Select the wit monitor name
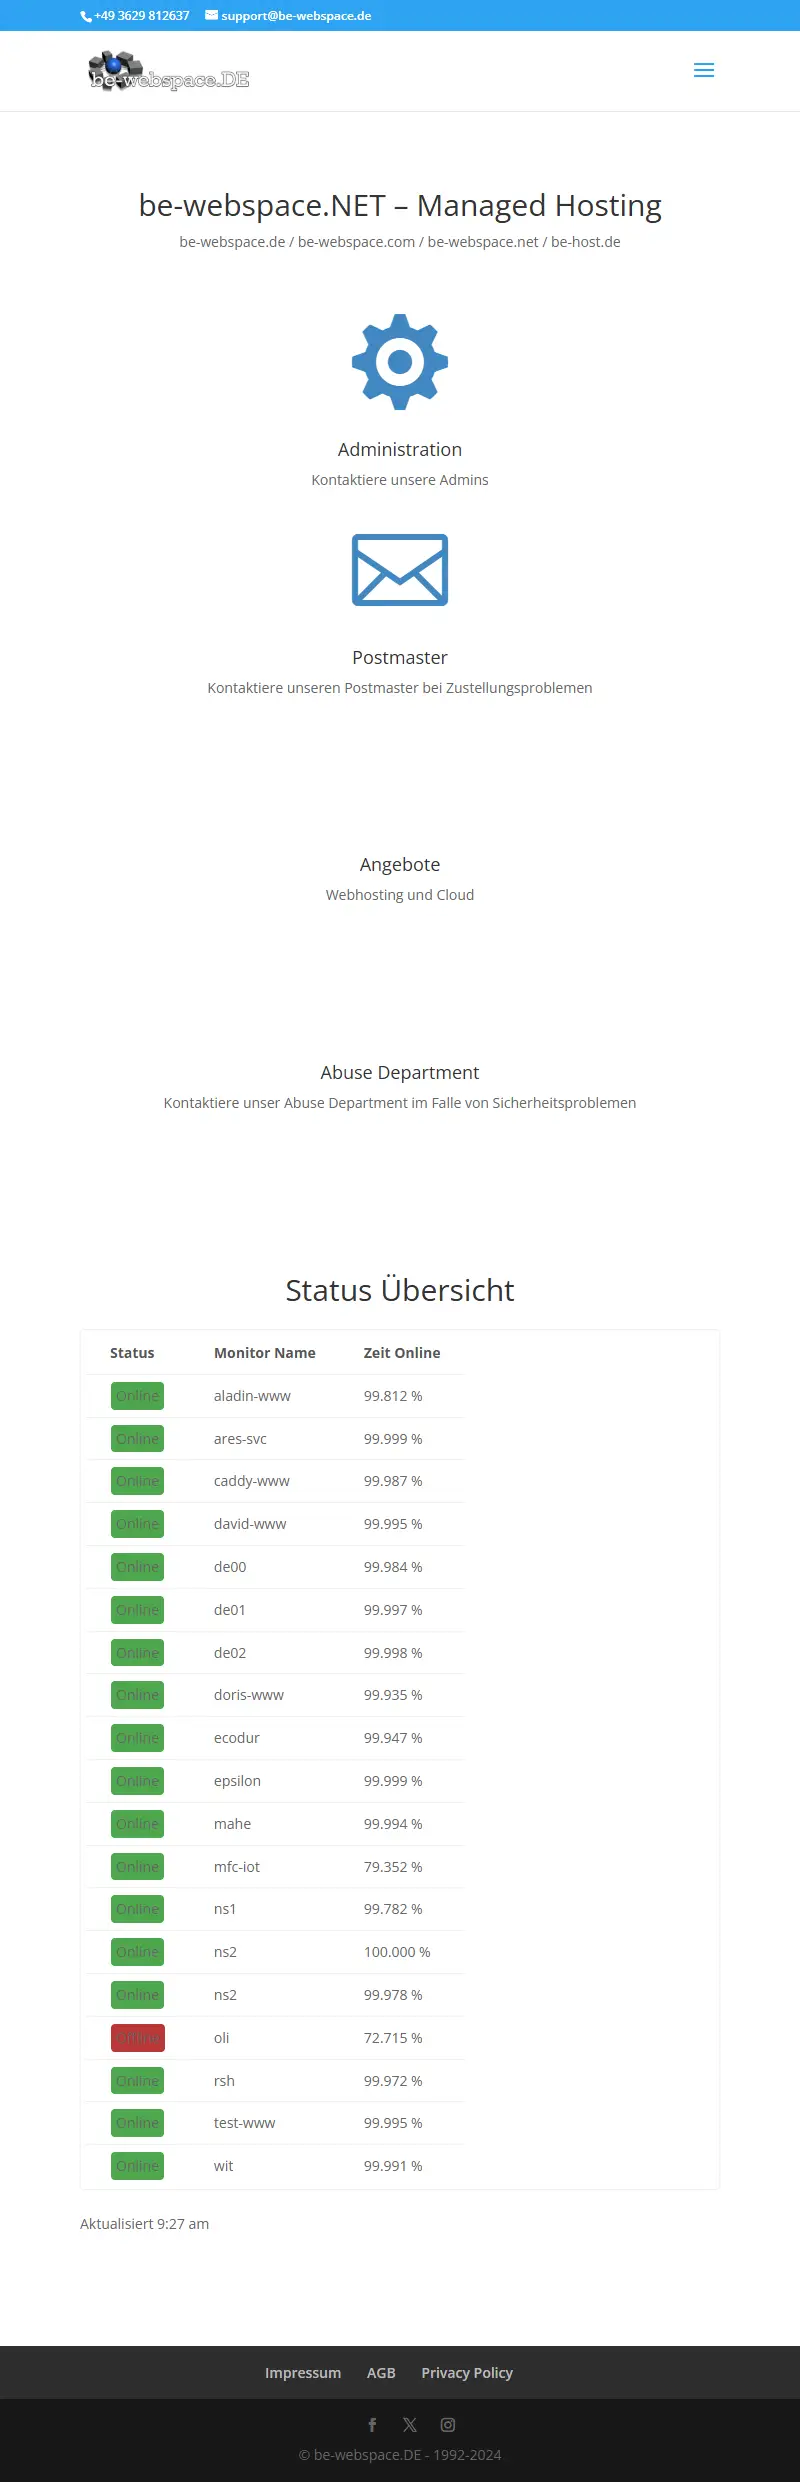The height and width of the screenshot is (2482, 800). (x=223, y=2166)
